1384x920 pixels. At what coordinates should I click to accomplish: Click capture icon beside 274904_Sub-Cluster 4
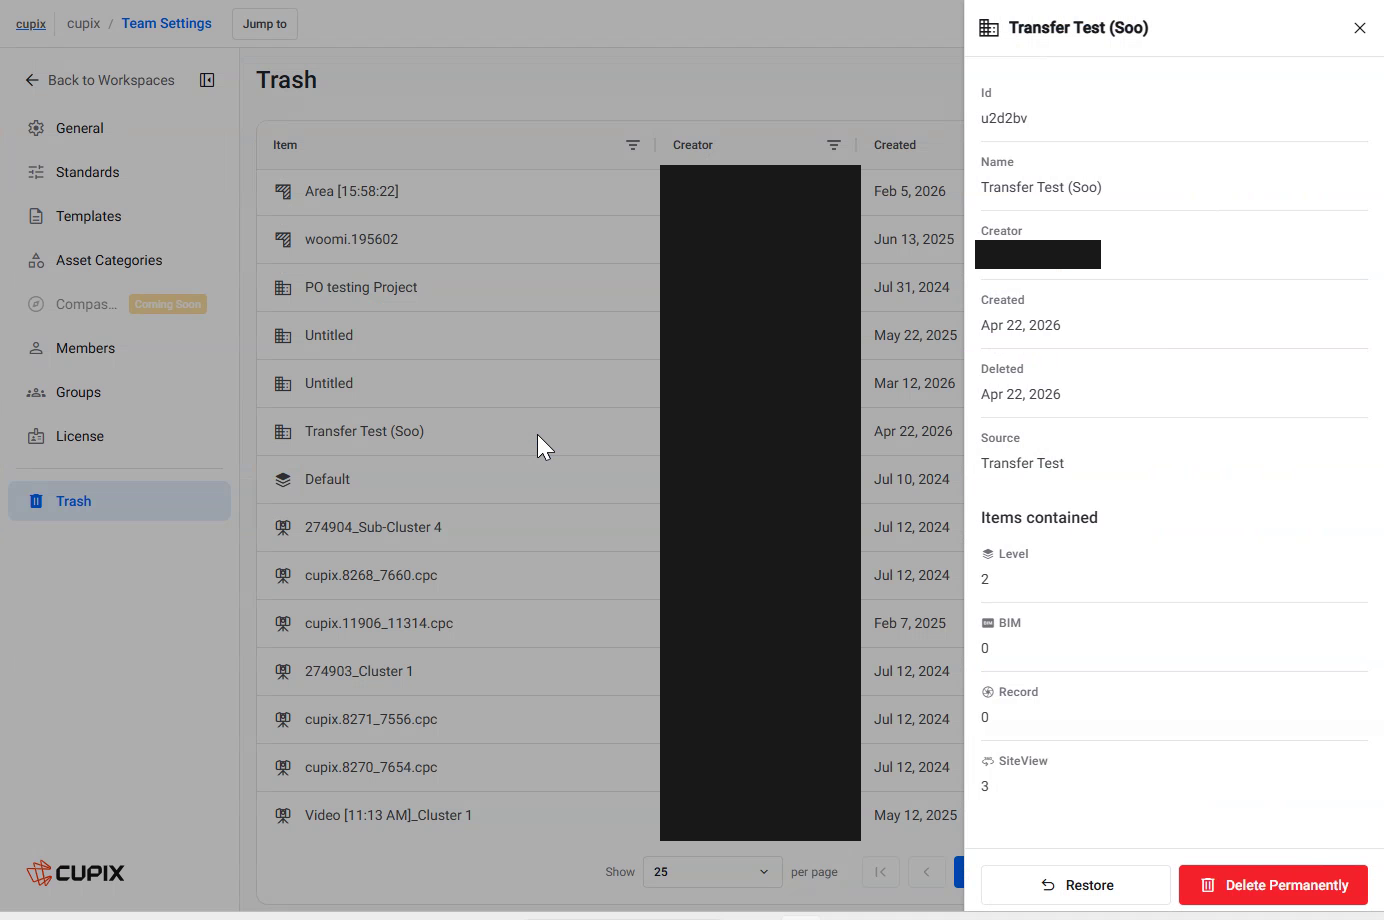pyautogui.click(x=283, y=527)
